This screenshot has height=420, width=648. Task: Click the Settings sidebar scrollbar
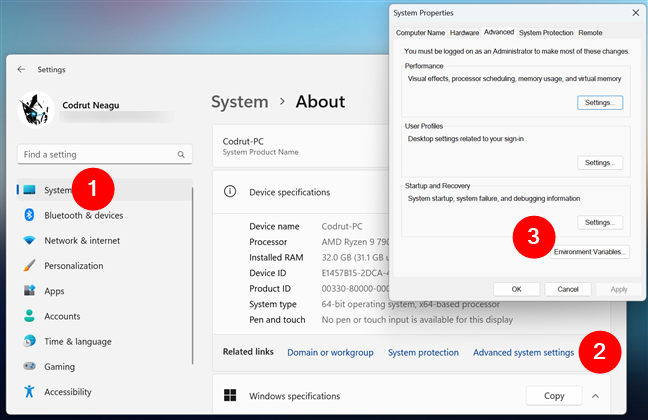tap(193, 276)
